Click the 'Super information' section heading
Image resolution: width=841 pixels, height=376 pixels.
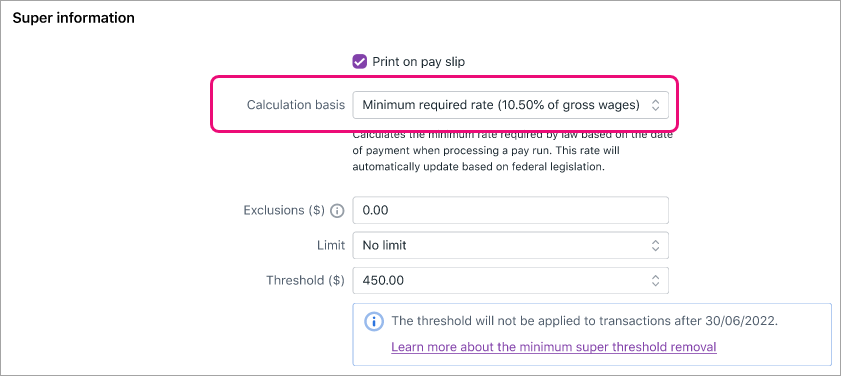73,18
